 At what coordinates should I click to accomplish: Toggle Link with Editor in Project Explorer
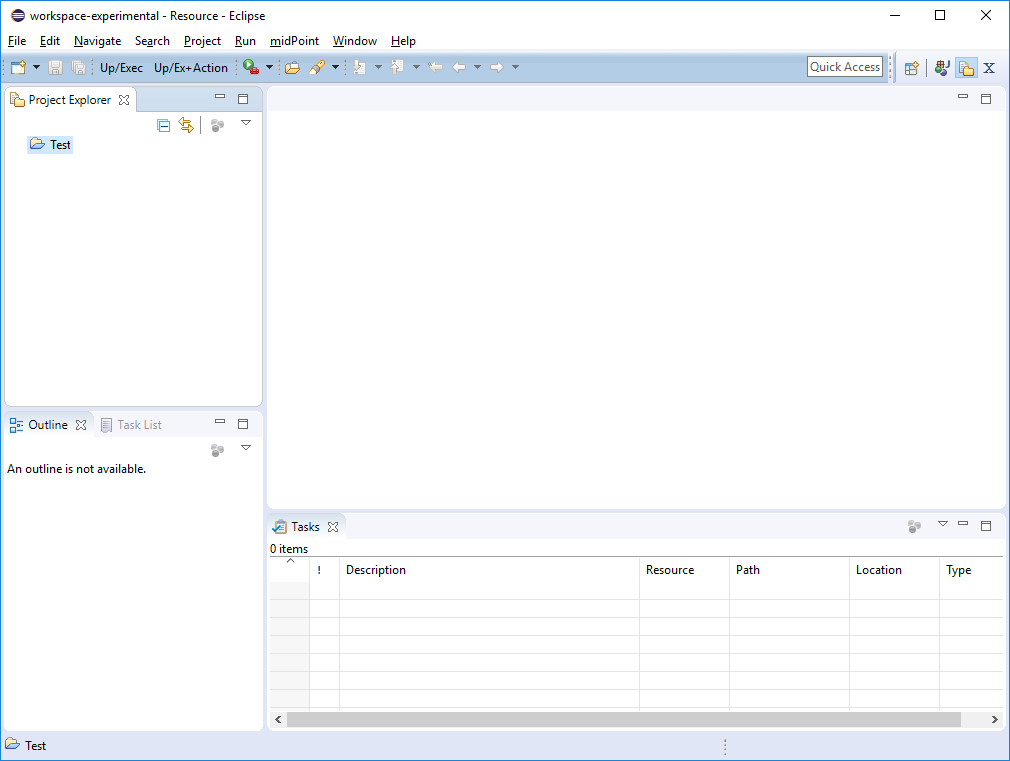(x=186, y=125)
